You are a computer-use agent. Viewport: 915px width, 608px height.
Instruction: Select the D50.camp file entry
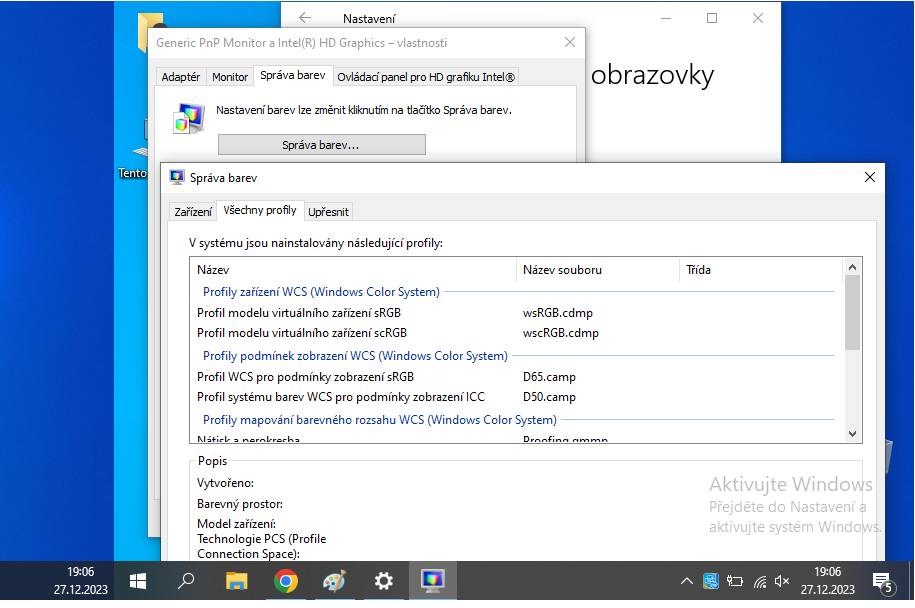[549, 397]
